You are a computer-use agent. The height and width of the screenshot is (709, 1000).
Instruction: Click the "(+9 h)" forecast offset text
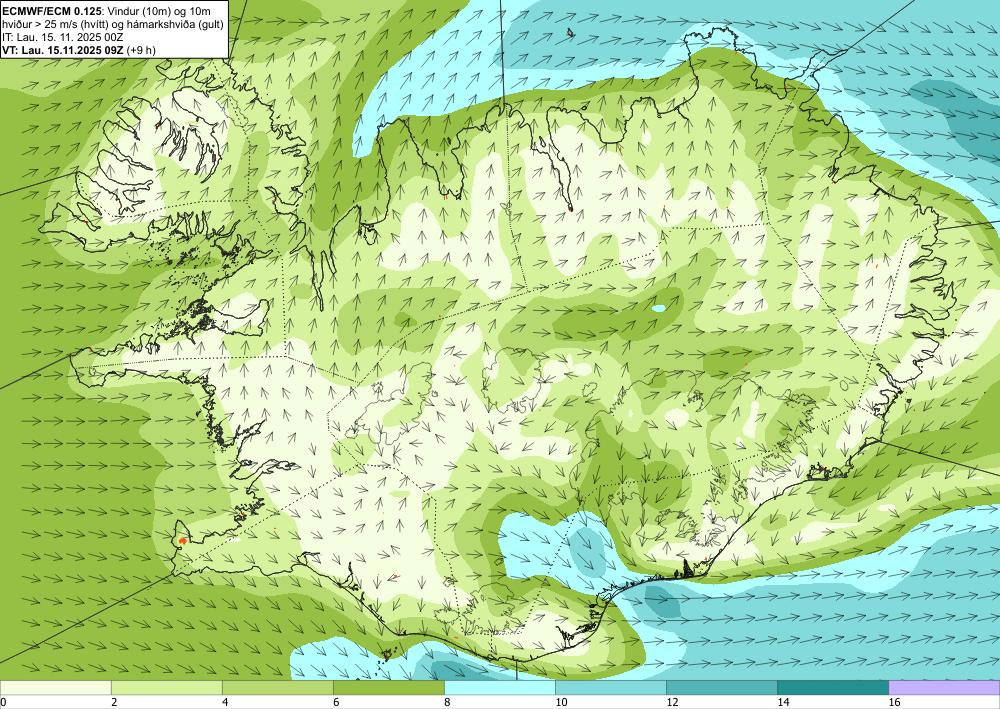(x=141, y=50)
